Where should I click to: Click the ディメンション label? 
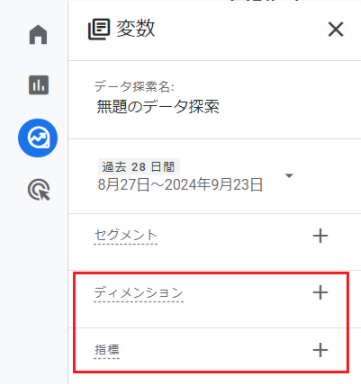[139, 293]
